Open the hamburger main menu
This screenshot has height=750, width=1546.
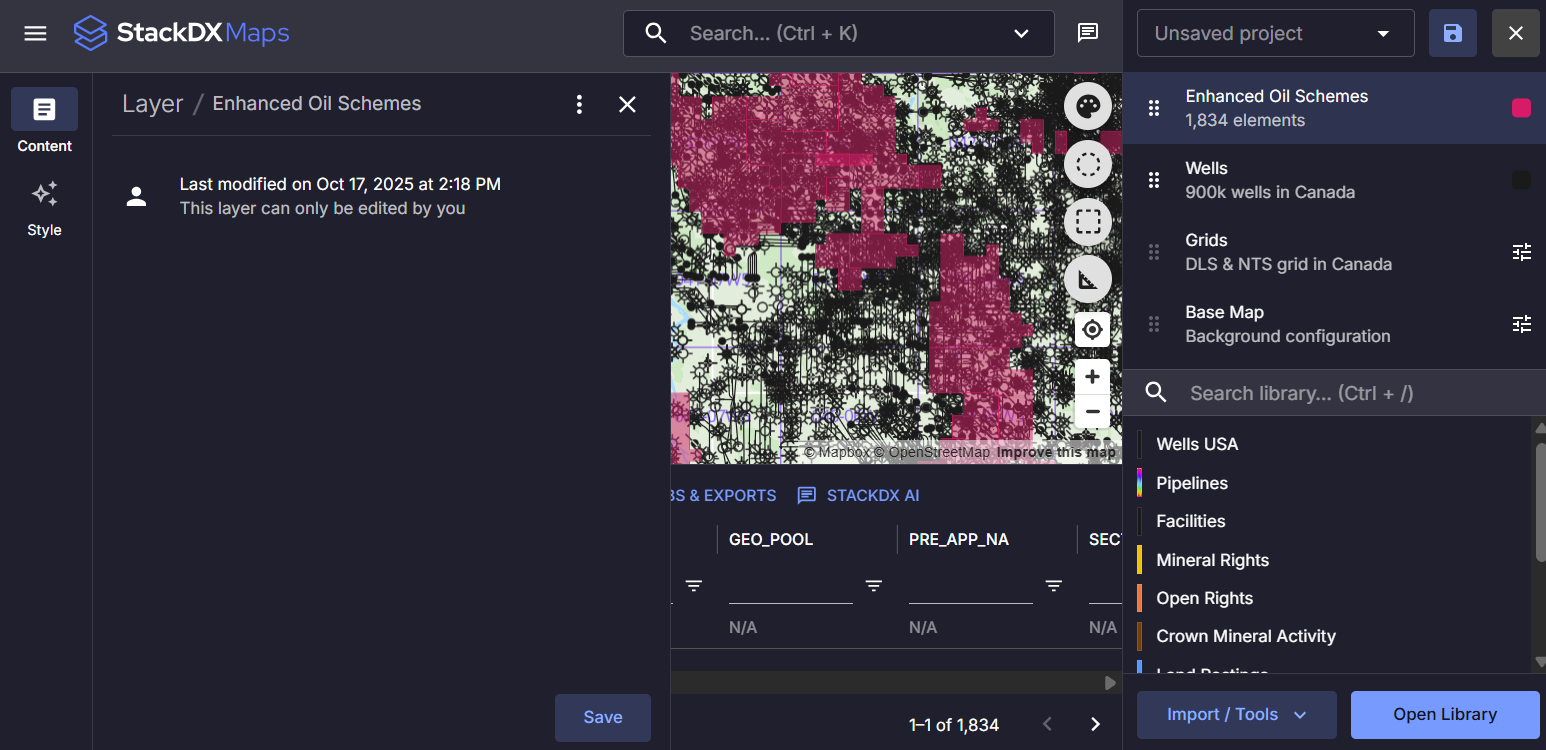coord(36,34)
